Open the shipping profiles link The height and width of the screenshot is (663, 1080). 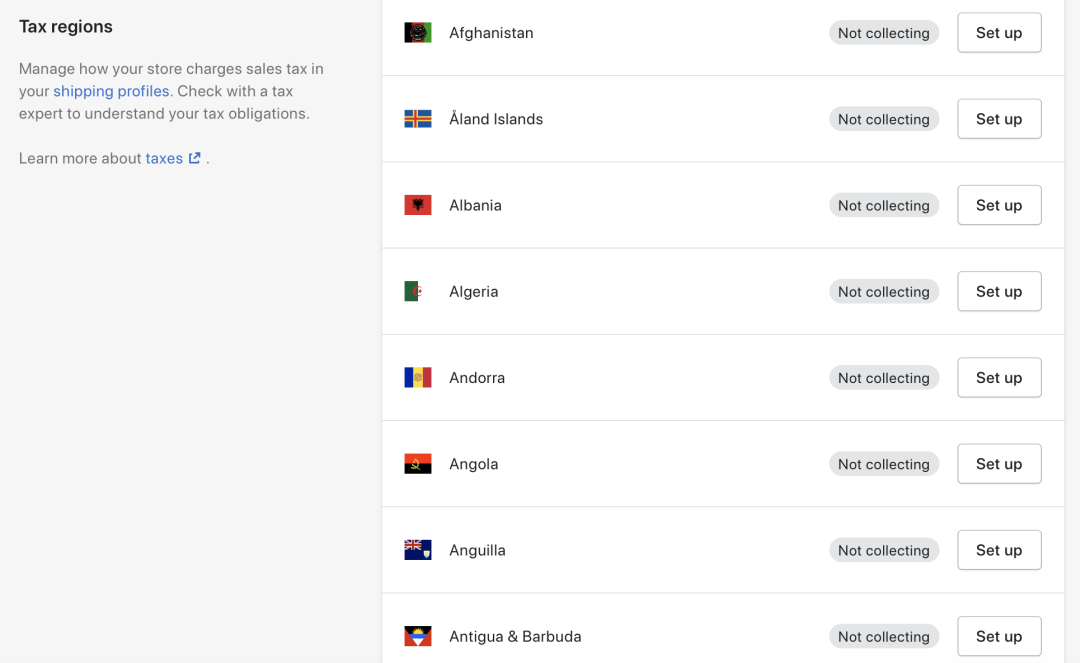[x=111, y=91]
